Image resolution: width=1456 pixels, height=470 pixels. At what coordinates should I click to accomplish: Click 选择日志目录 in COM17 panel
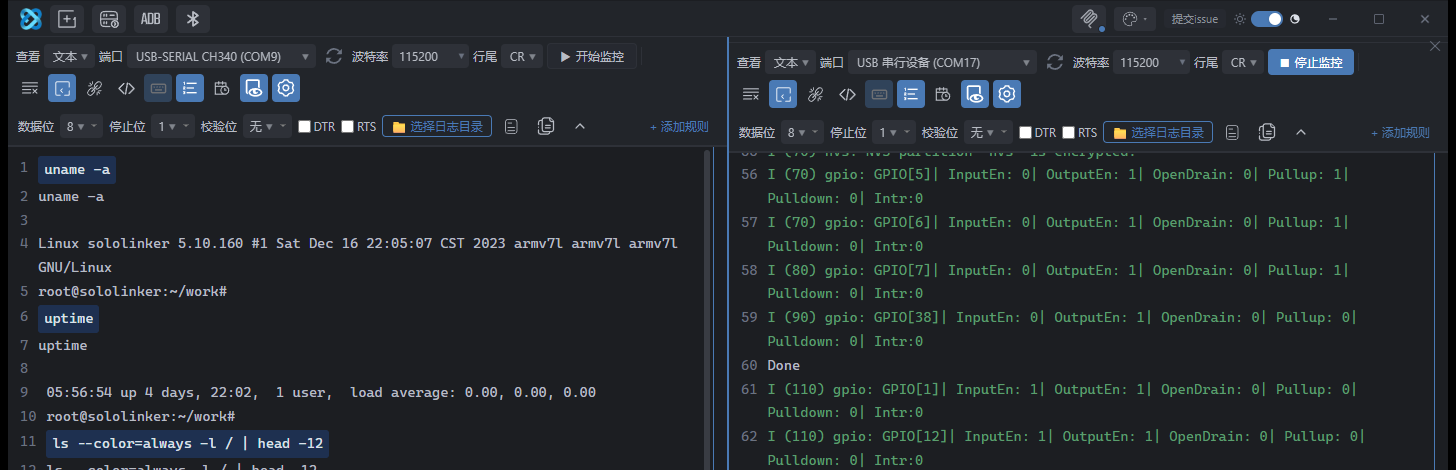[1158, 133]
